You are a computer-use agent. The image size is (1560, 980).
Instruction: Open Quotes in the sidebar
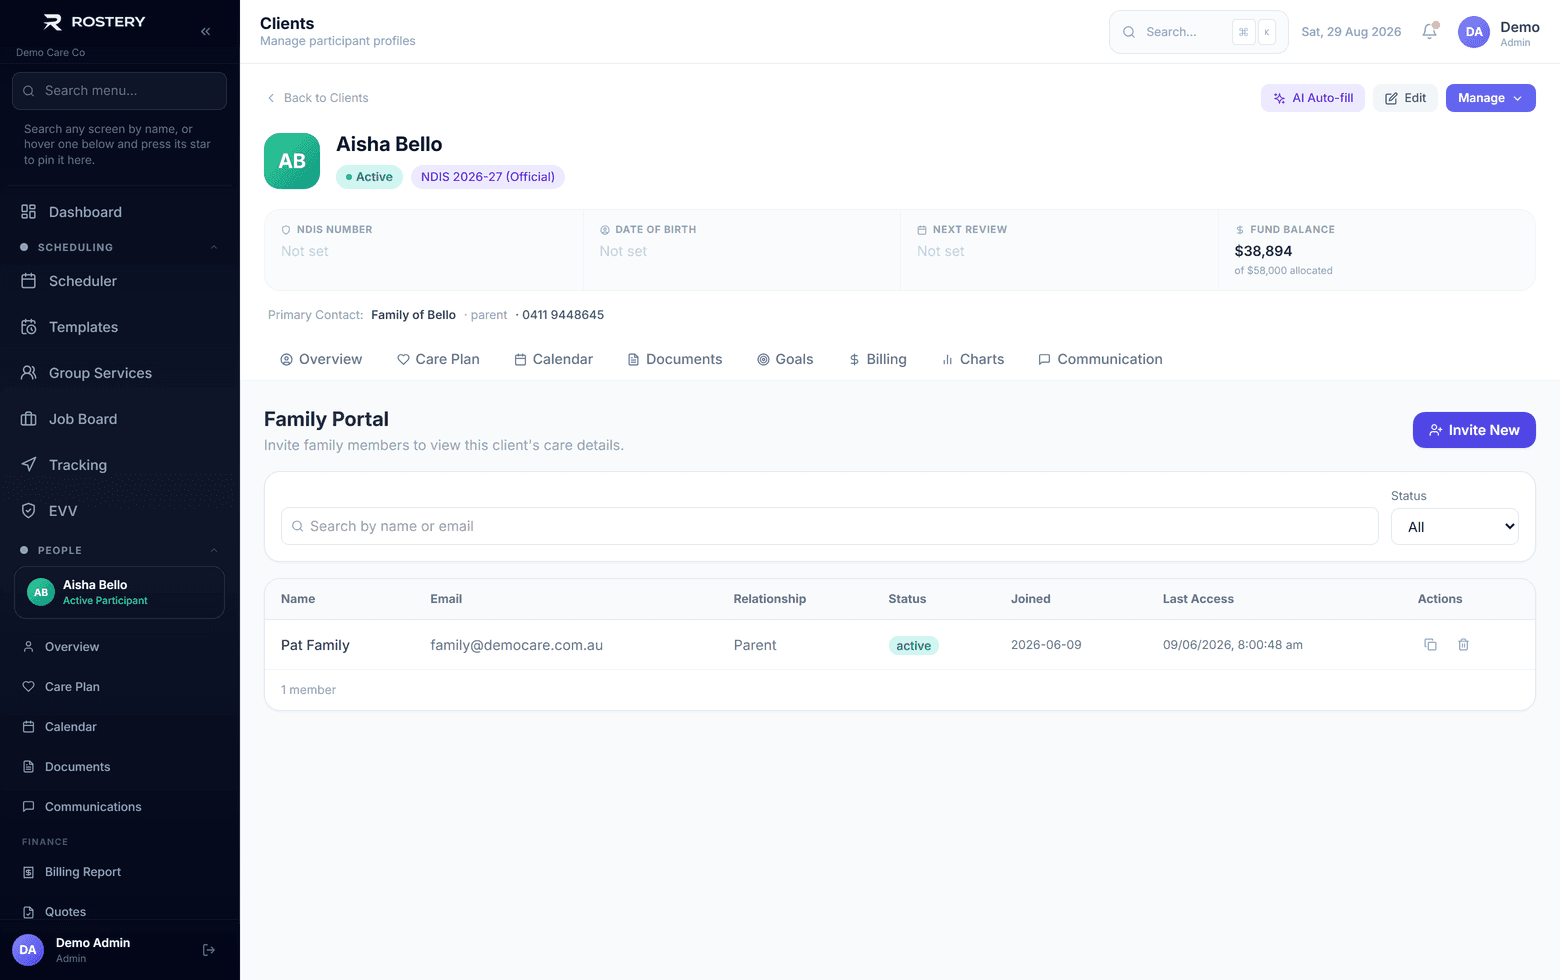click(x=120, y=912)
